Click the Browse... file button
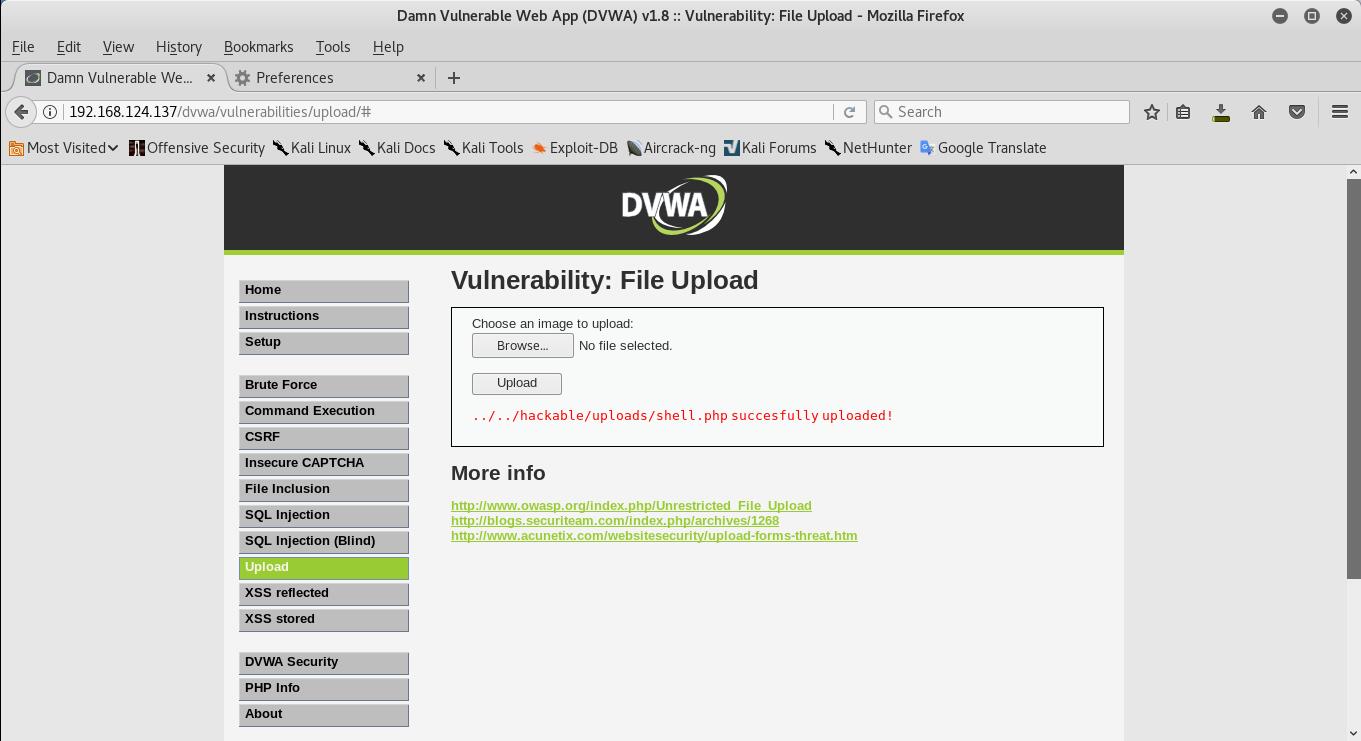Image resolution: width=1361 pixels, height=741 pixels. click(x=523, y=346)
